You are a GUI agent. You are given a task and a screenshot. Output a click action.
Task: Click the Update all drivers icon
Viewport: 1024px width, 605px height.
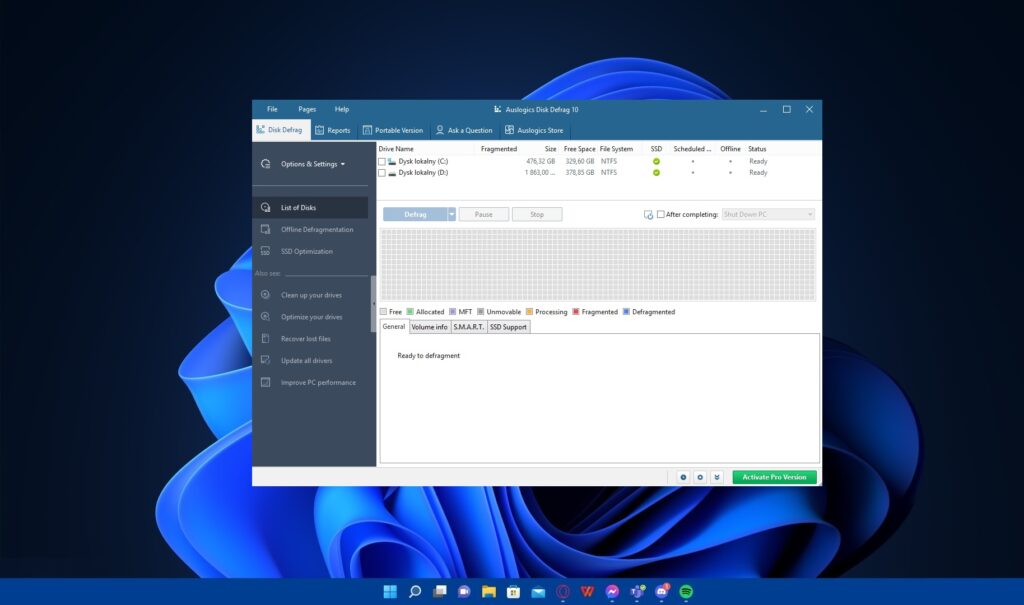266,360
